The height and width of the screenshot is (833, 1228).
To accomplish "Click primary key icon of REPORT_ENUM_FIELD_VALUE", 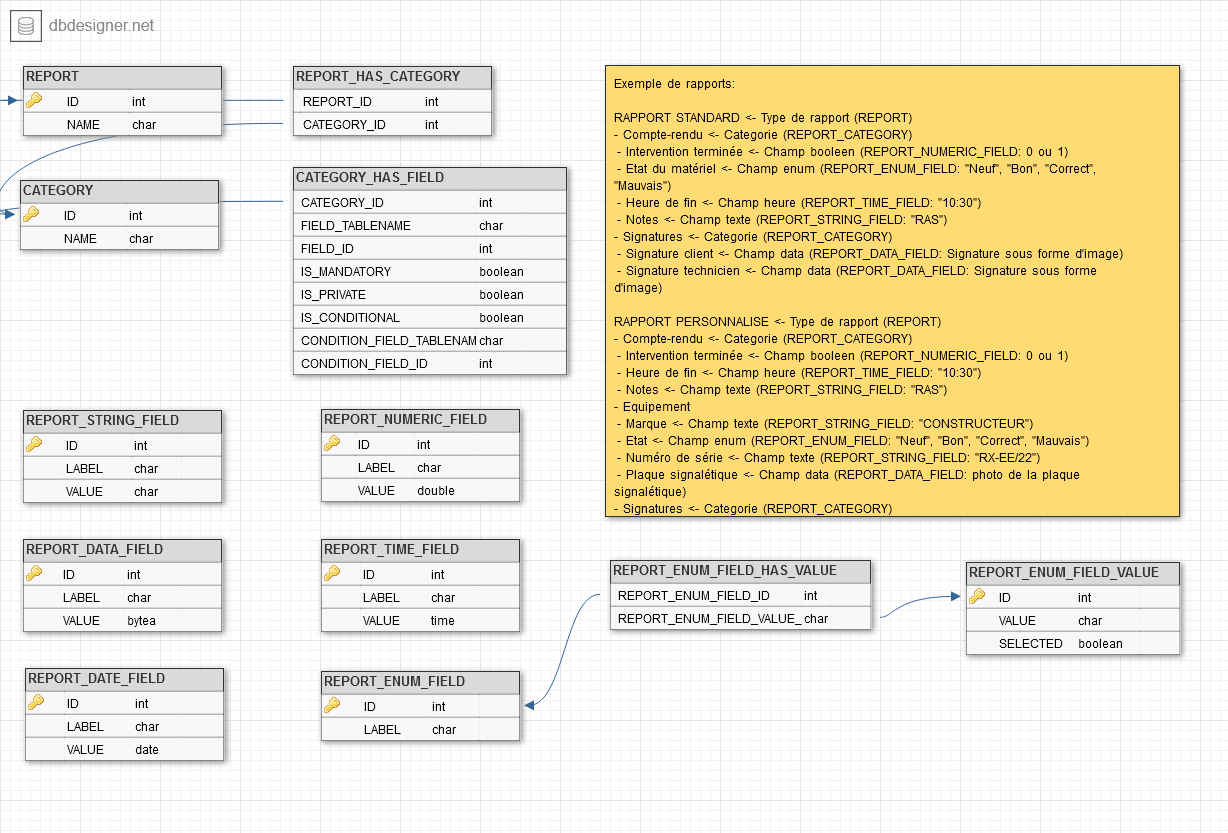I will click(977, 597).
